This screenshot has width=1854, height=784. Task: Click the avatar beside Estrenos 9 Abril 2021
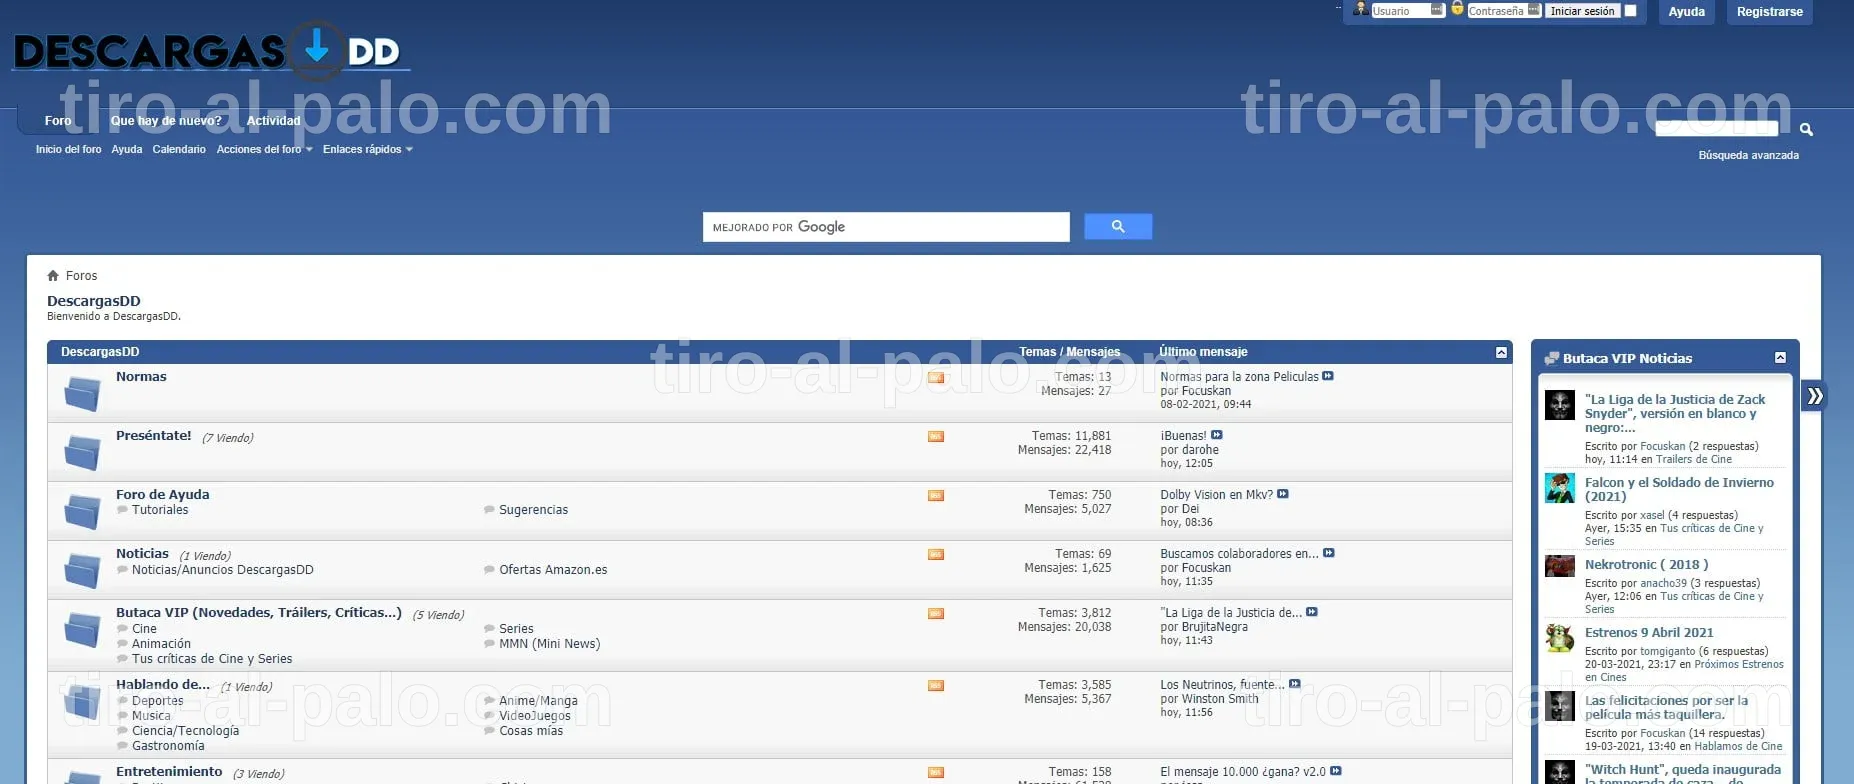tap(1560, 638)
